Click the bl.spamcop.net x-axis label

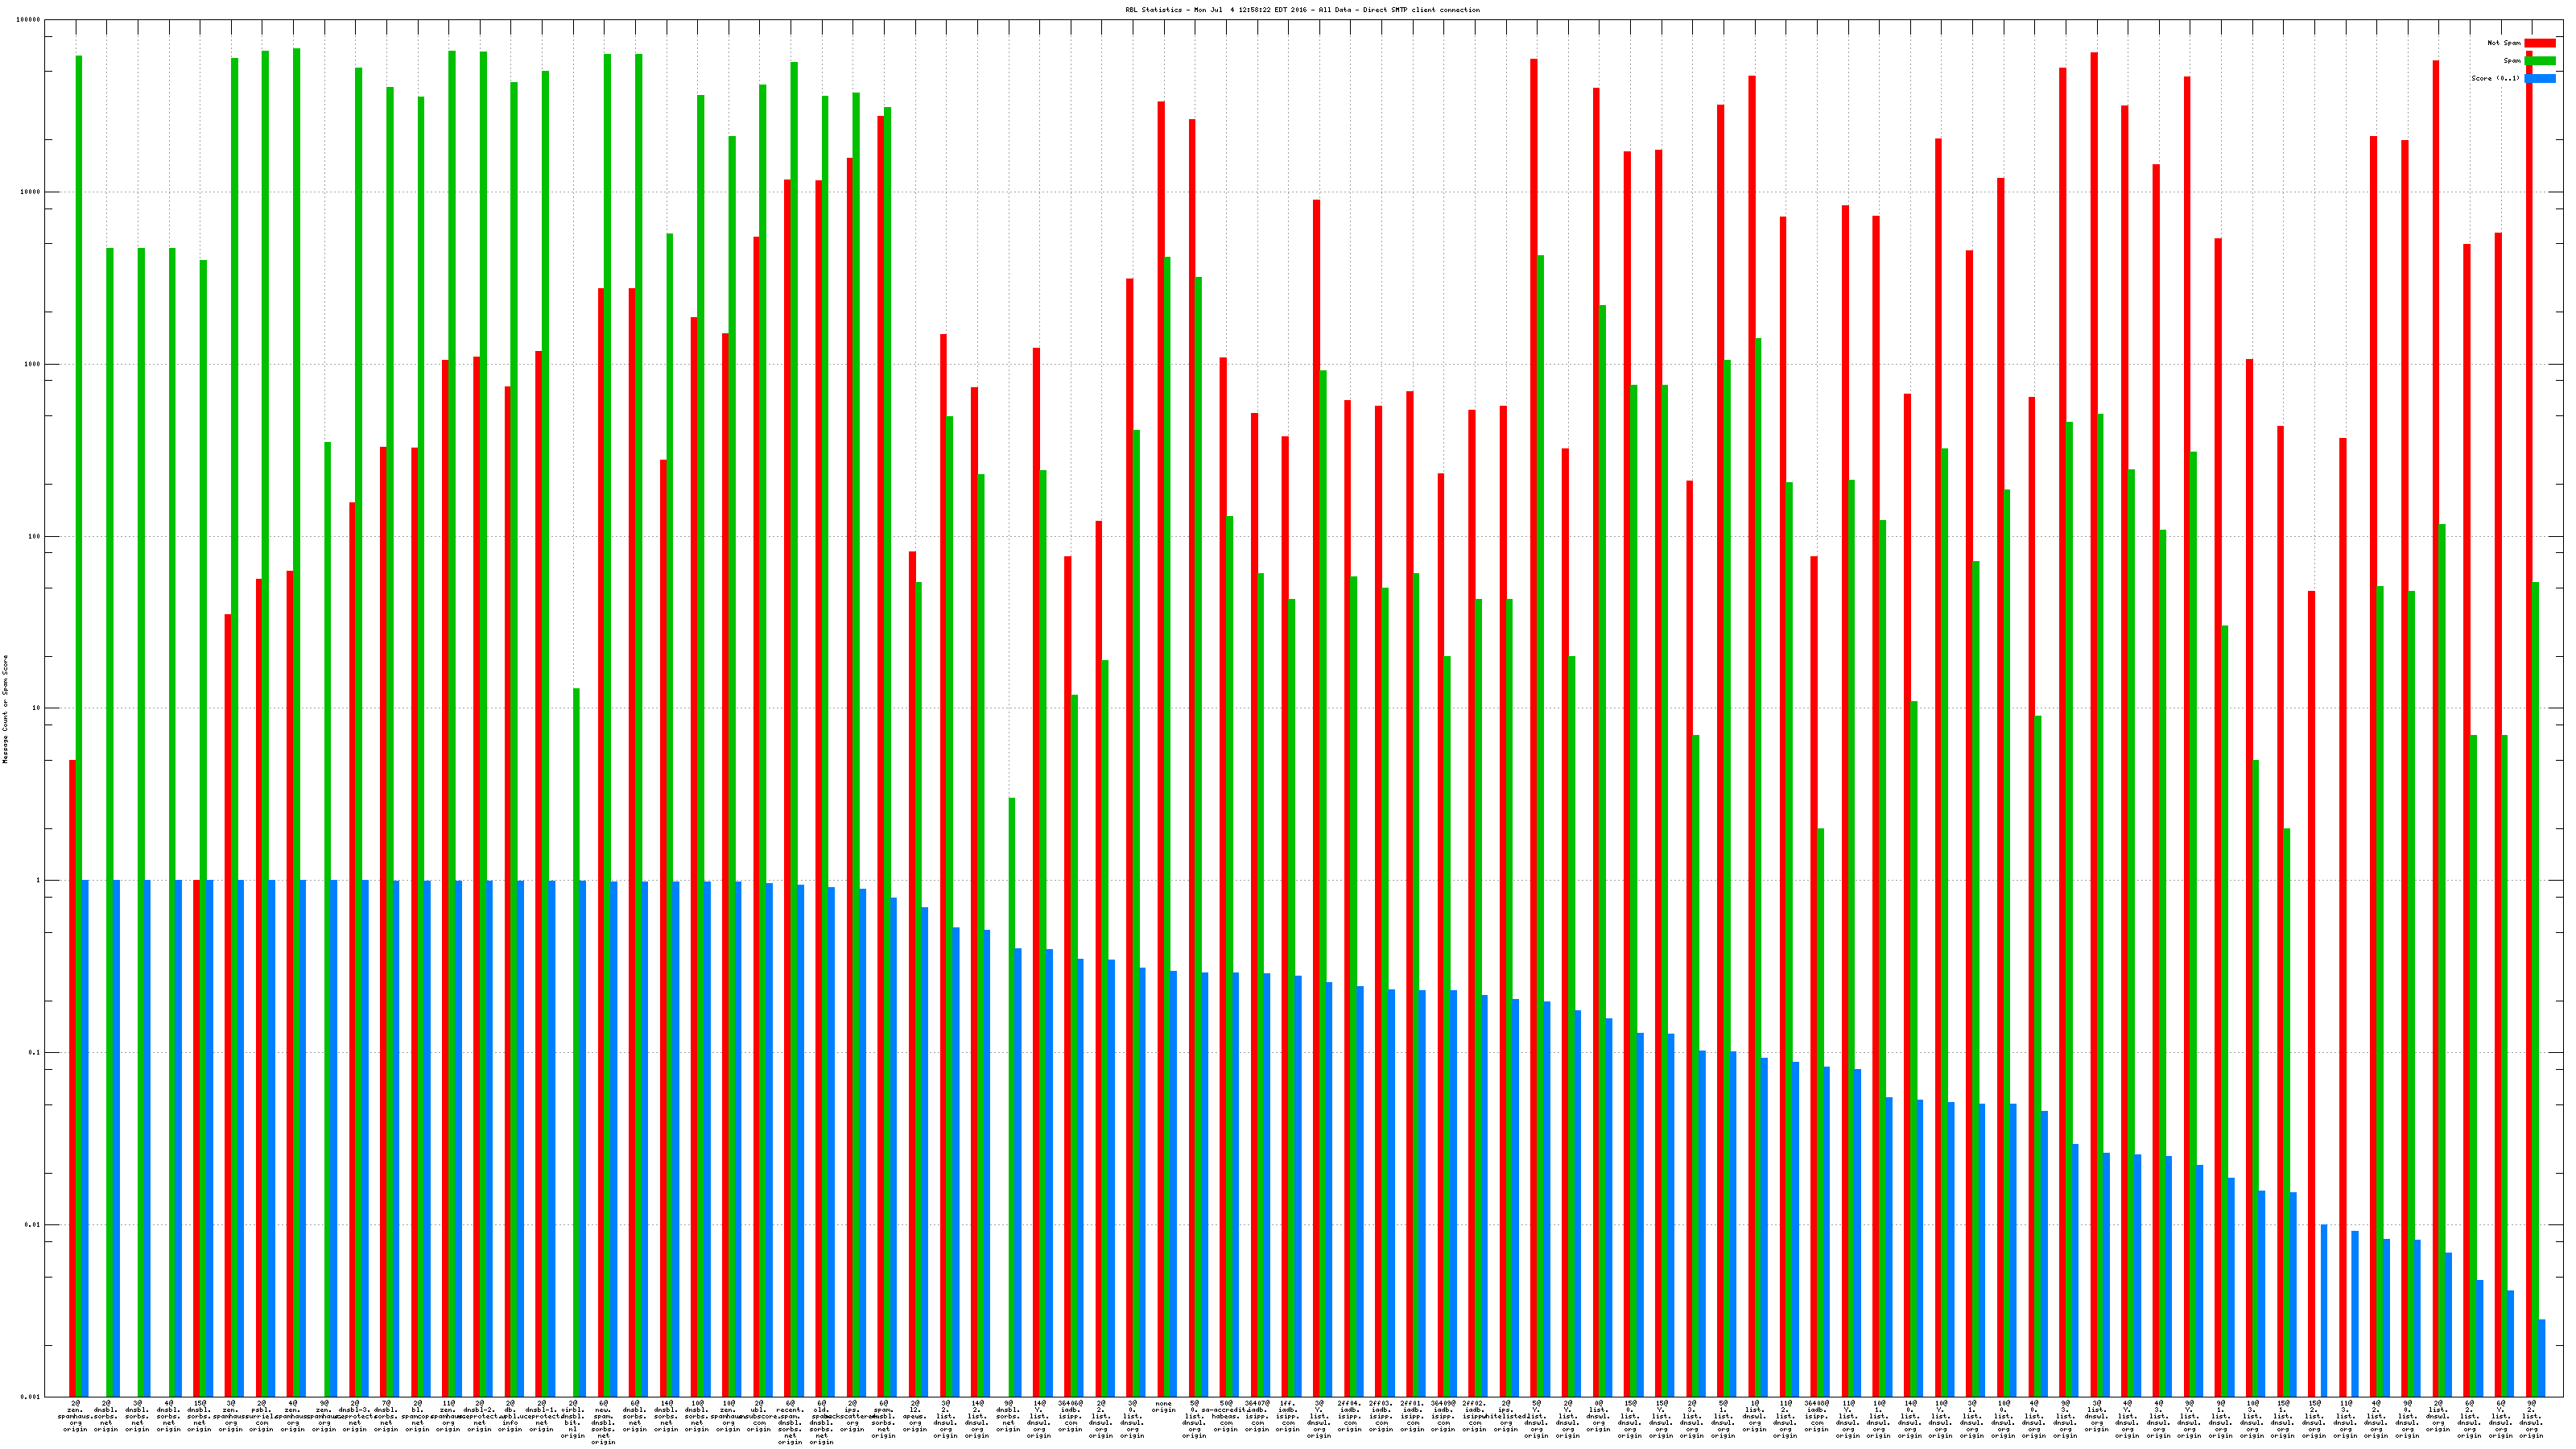(x=417, y=1416)
